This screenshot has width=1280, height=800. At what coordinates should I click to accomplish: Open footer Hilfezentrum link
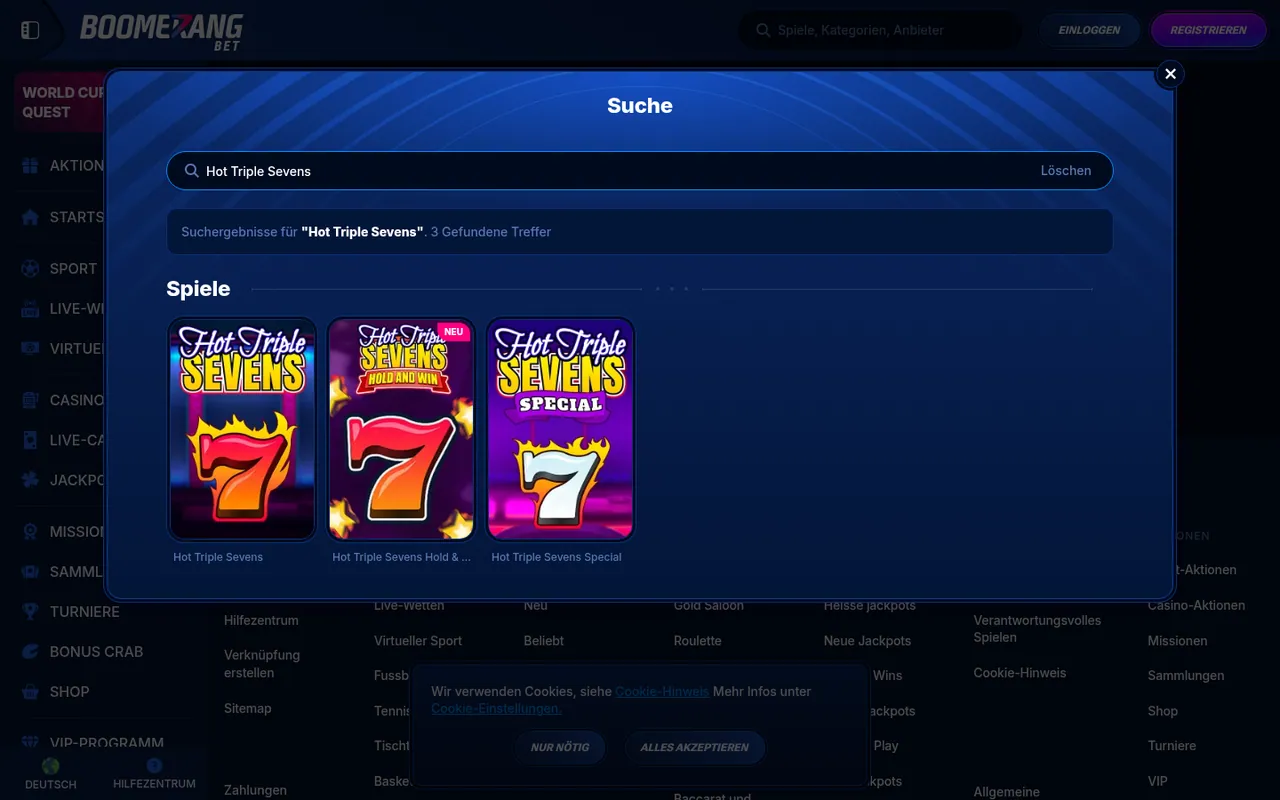[261, 620]
